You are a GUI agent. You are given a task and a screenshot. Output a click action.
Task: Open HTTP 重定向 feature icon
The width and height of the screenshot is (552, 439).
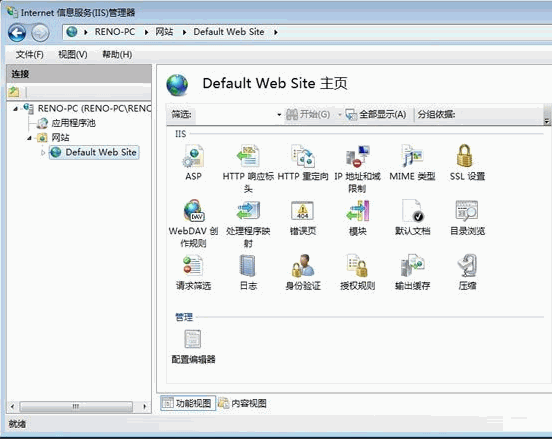point(303,156)
